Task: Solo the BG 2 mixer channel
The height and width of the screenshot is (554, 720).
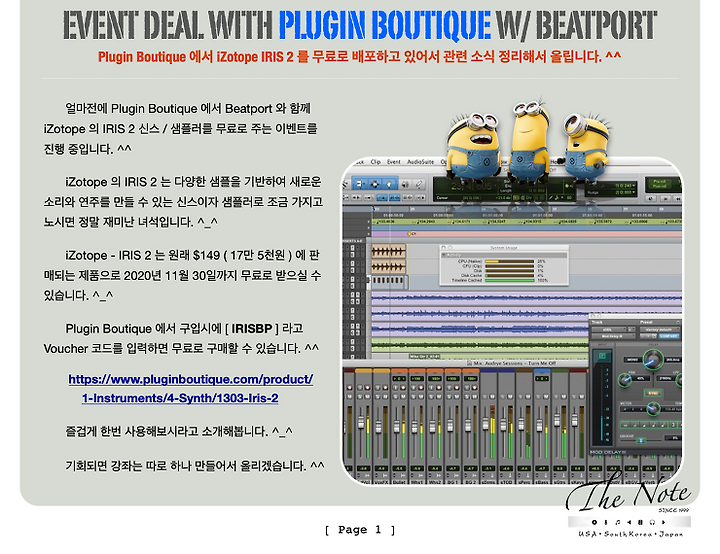Action: coord(467,396)
